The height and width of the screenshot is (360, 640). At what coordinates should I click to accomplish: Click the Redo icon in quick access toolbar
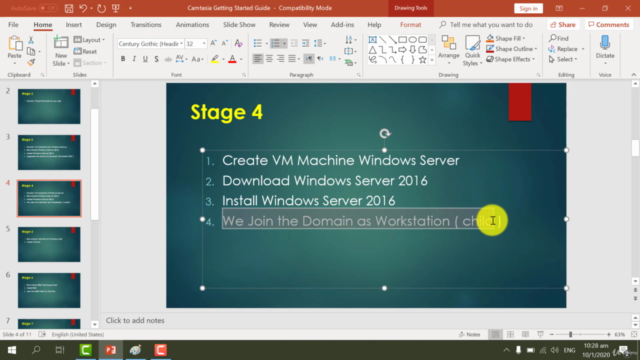coord(102,8)
